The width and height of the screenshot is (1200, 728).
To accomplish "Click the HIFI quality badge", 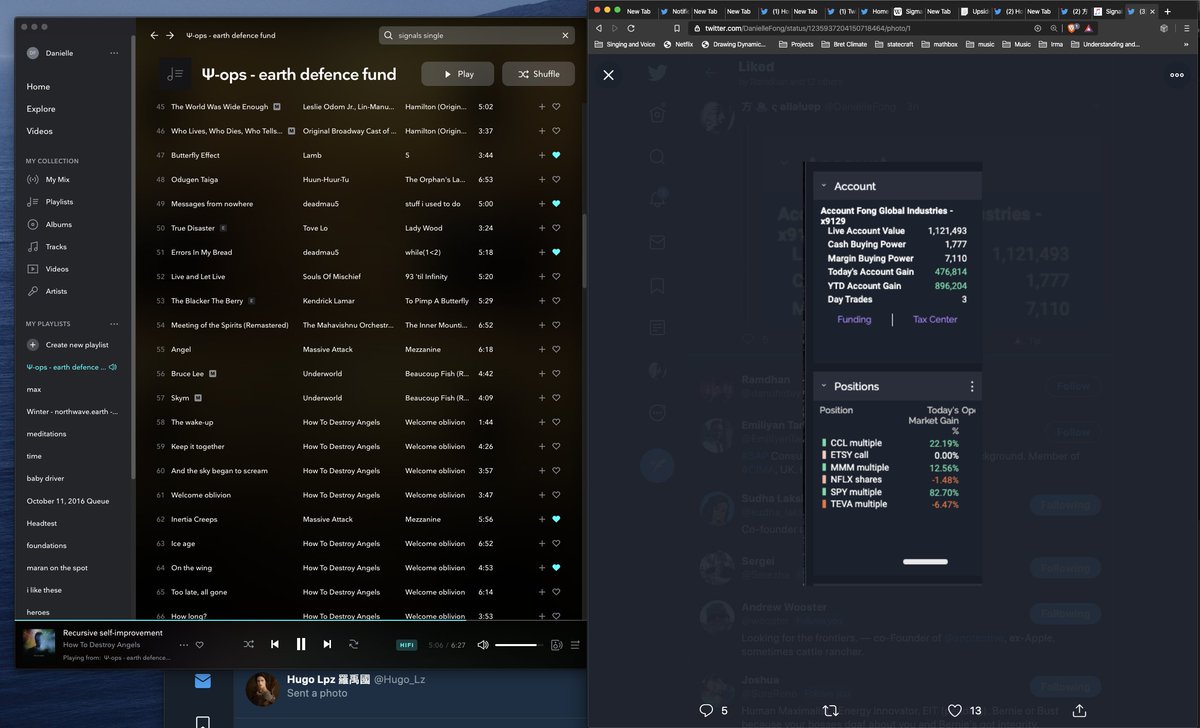I will pyautogui.click(x=407, y=645).
